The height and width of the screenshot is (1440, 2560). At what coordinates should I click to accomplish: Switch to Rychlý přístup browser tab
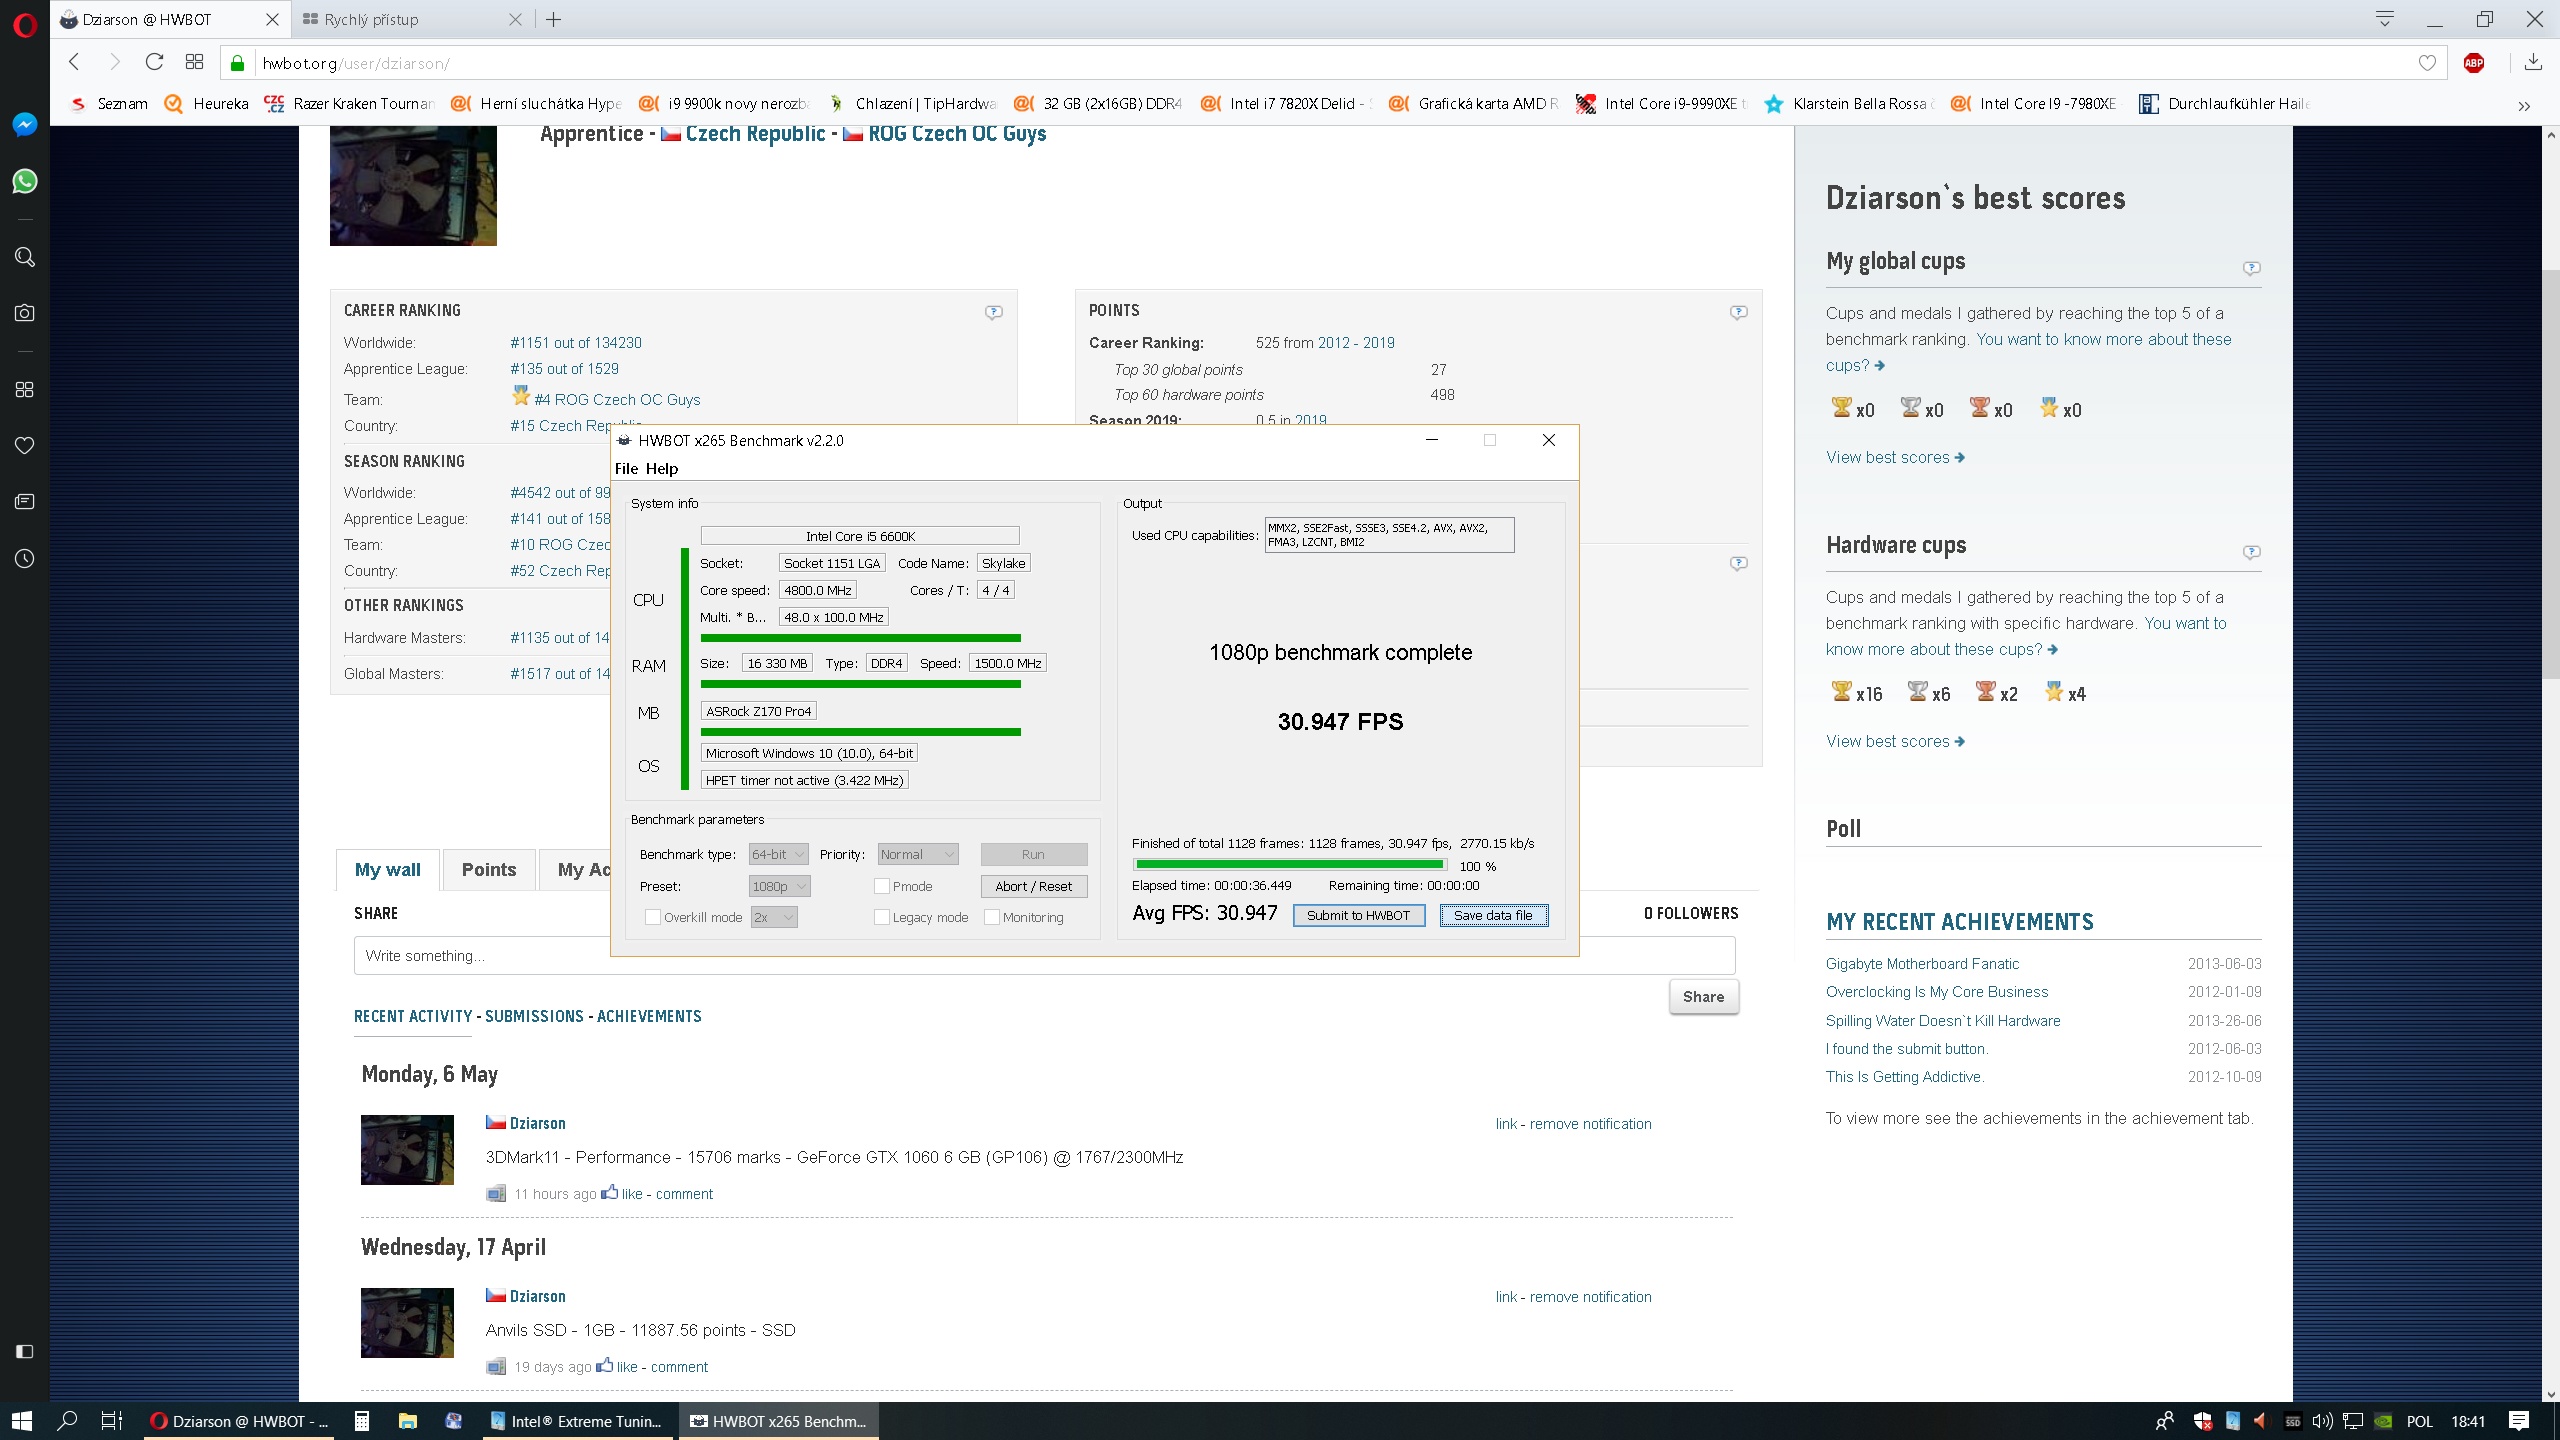410,19
